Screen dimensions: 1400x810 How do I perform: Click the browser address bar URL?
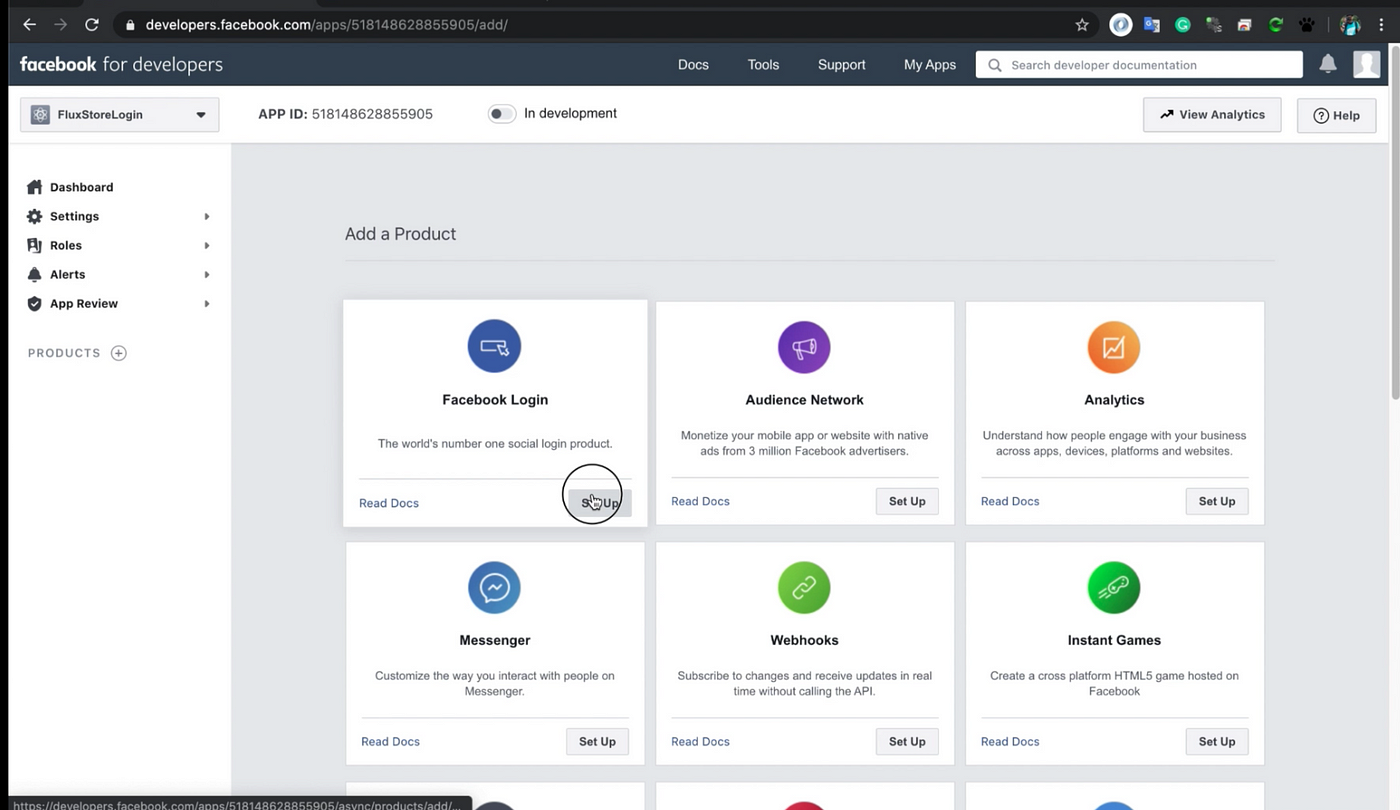pos(327,25)
